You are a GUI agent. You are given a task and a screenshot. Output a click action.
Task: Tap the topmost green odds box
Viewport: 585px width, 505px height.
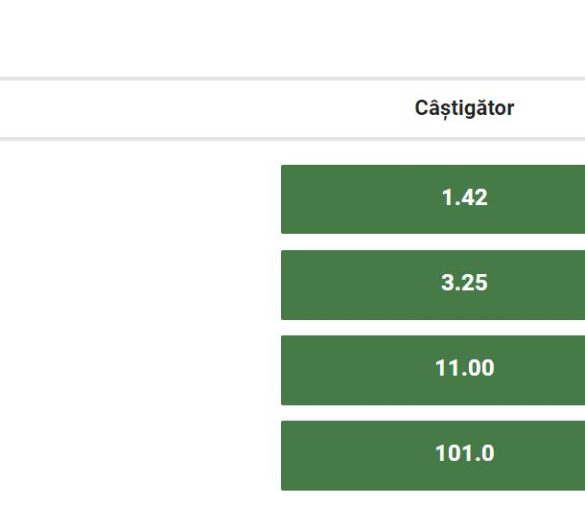[433, 199]
